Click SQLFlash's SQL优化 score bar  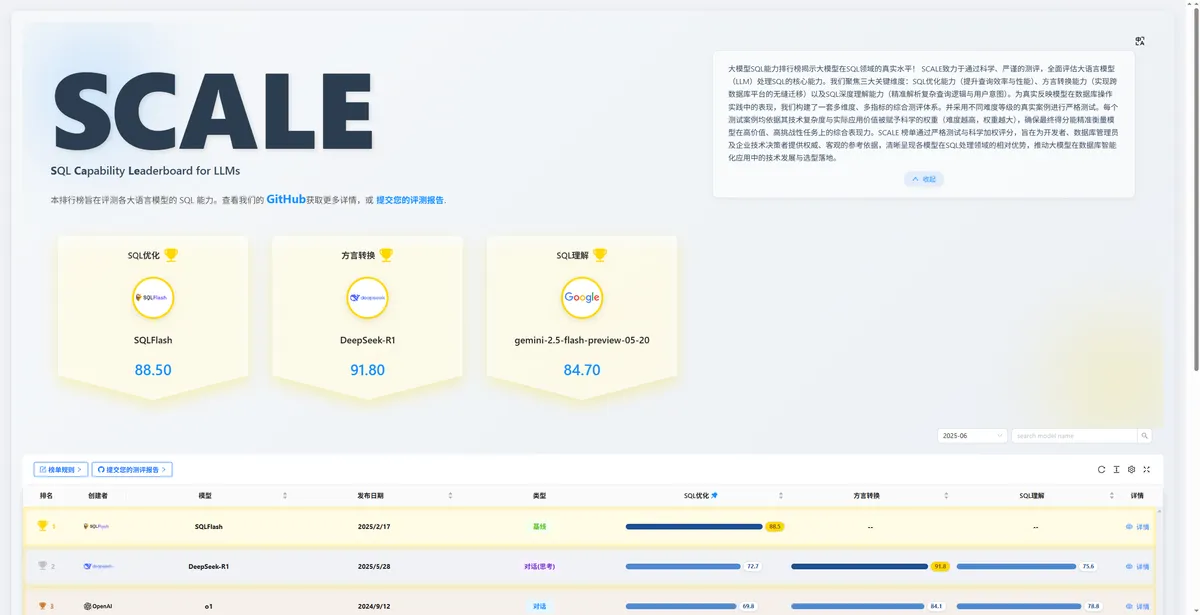pyautogui.click(x=693, y=525)
